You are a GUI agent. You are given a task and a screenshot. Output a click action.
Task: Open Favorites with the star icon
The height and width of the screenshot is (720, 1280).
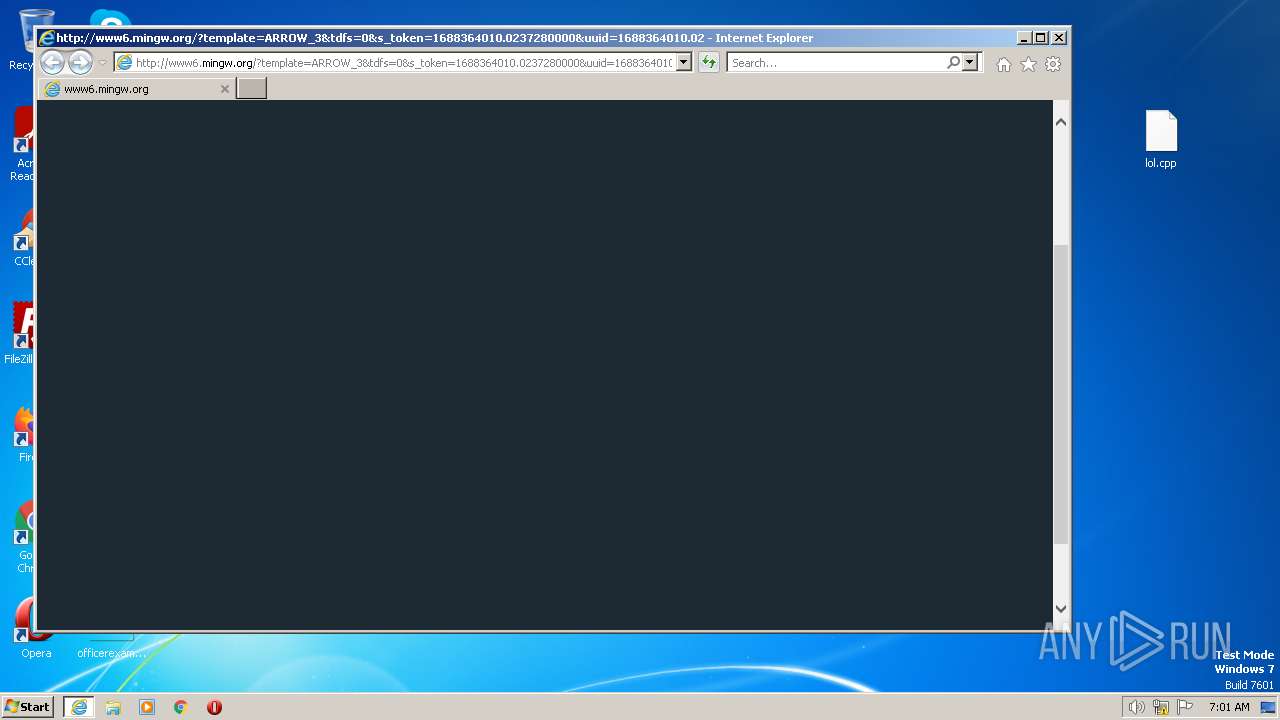click(1028, 64)
